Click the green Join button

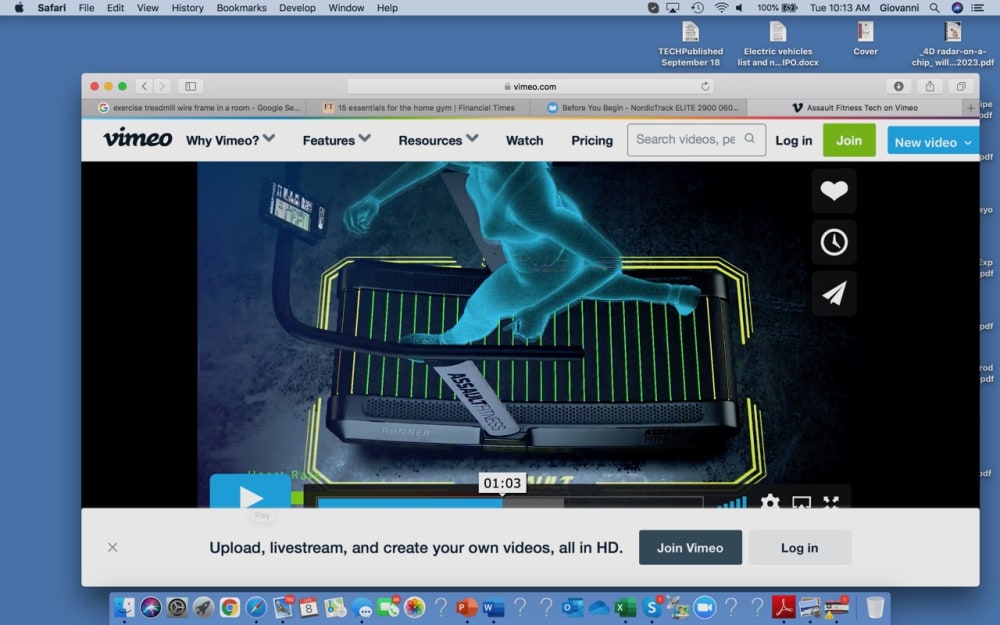click(x=849, y=140)
